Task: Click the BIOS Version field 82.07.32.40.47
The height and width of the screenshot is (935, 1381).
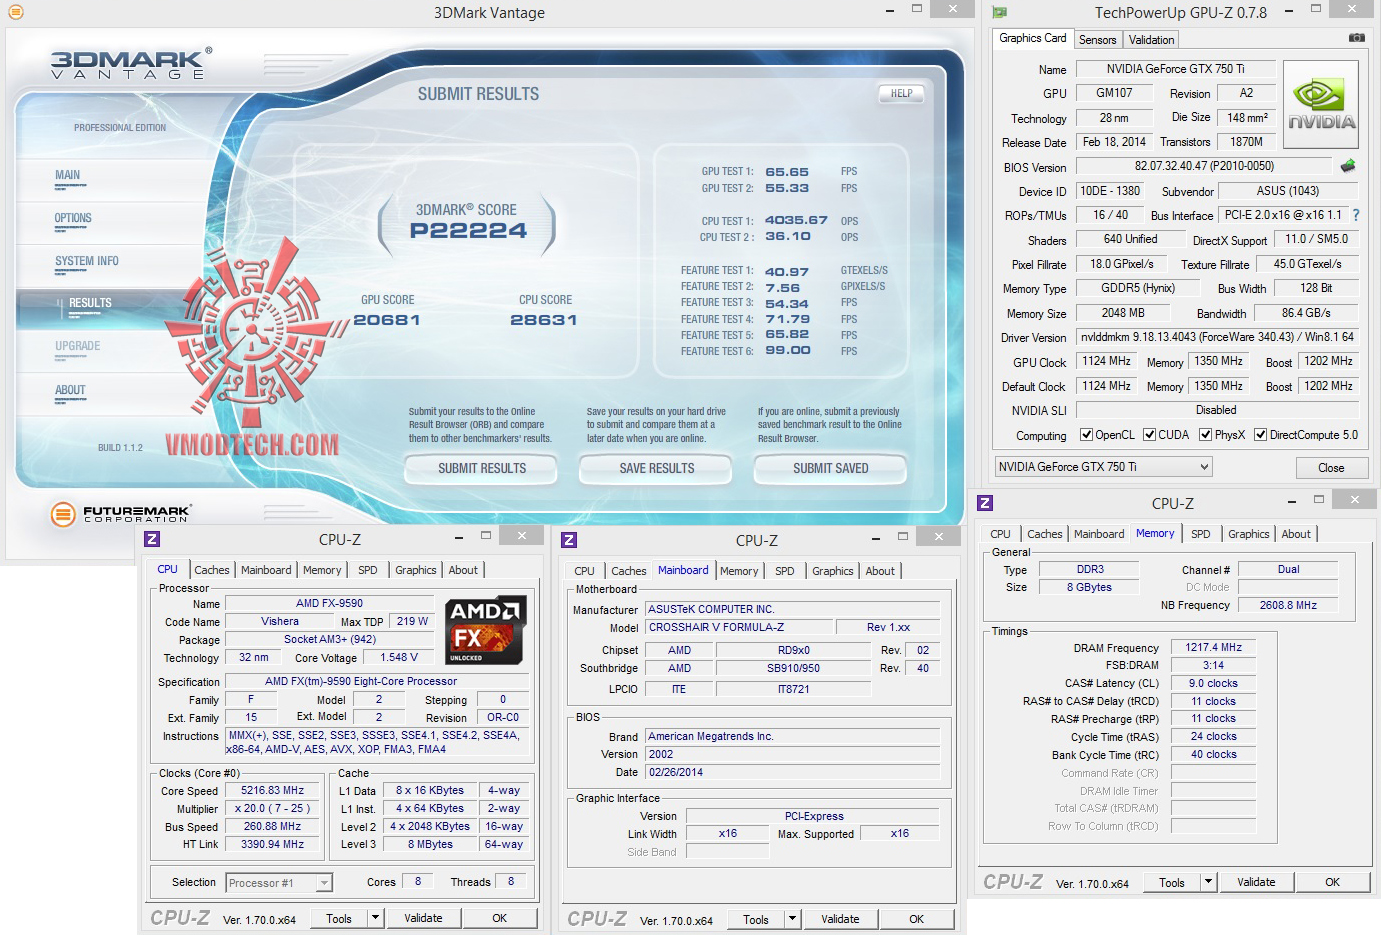Action: click(x=1204, y=166)
